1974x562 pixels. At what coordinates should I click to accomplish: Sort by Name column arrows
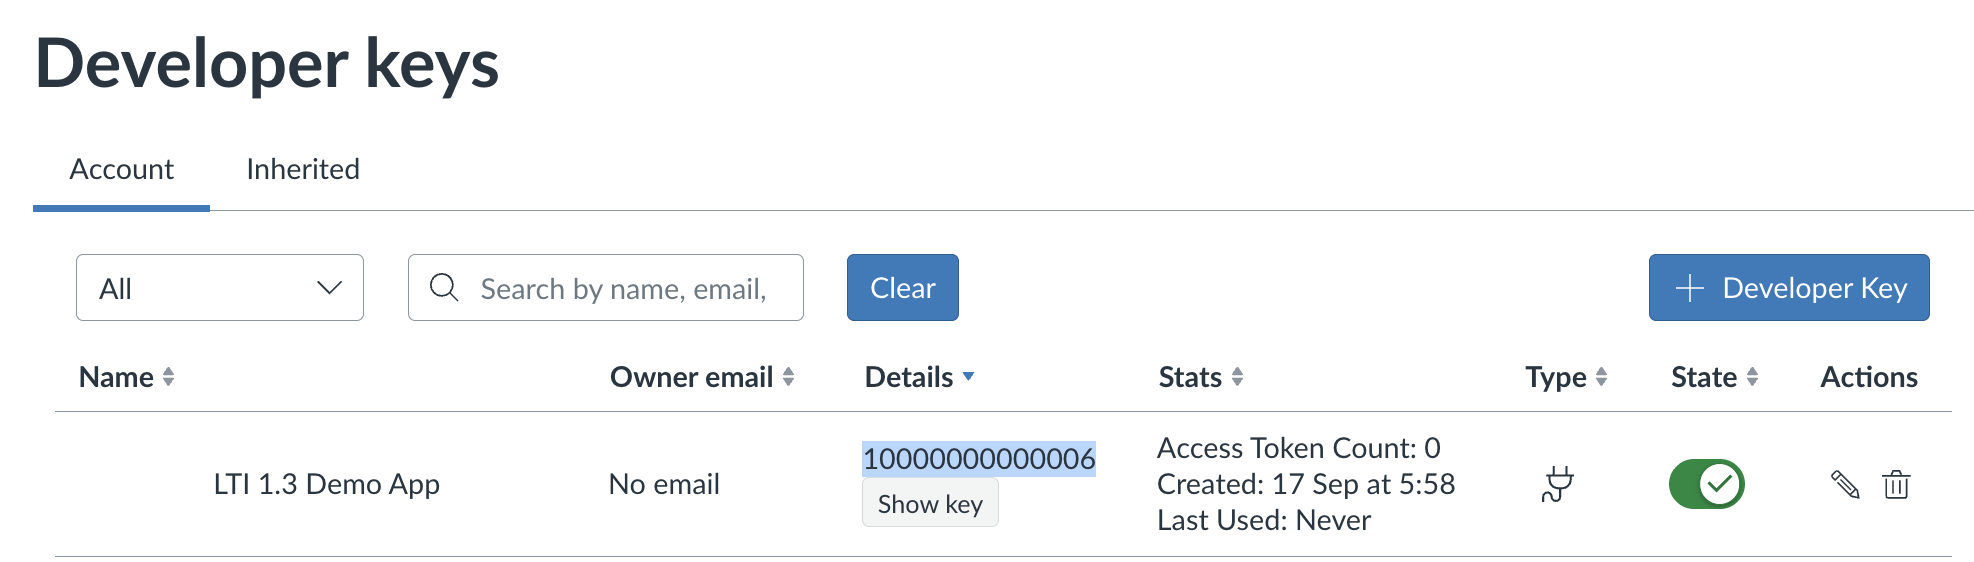[x=168, y=377]
